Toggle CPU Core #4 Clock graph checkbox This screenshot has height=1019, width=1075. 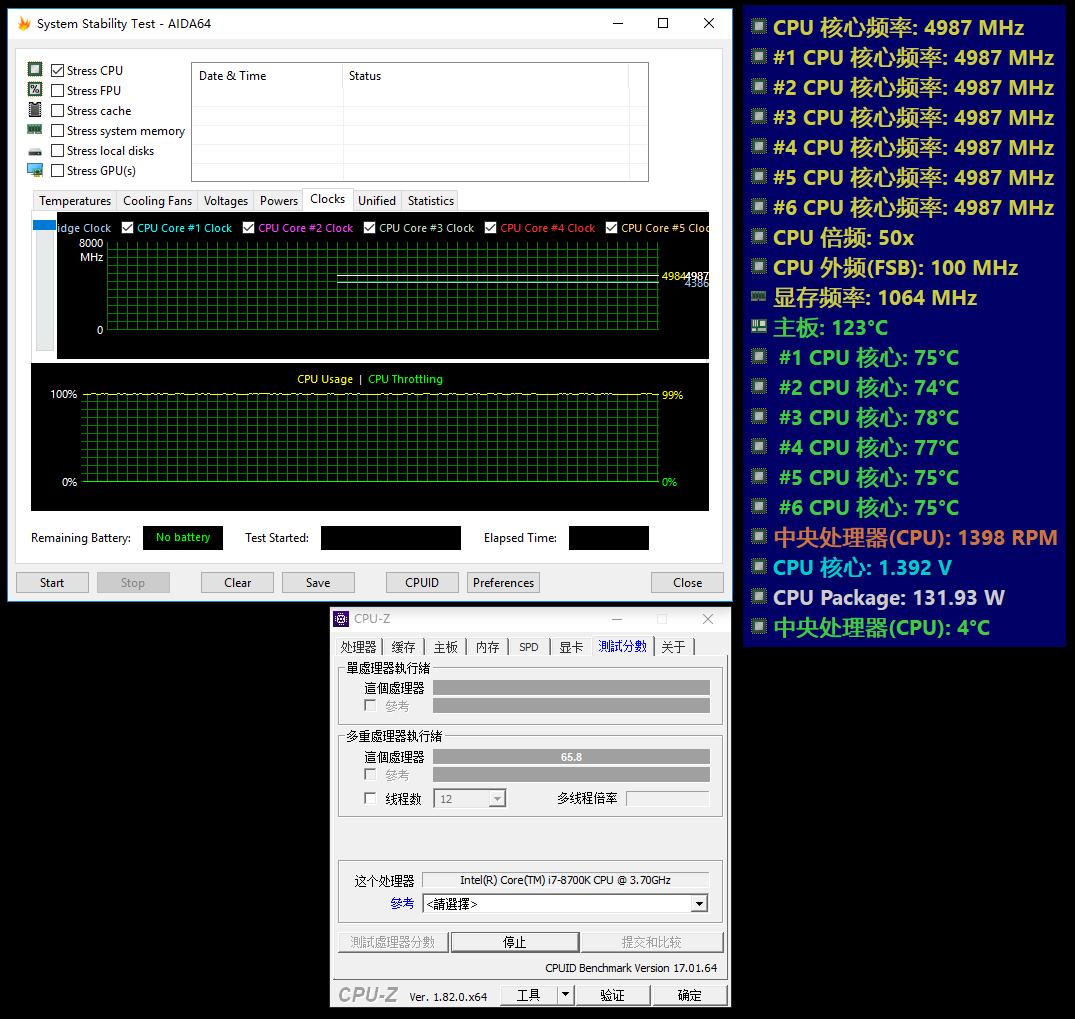pos(491,228)
